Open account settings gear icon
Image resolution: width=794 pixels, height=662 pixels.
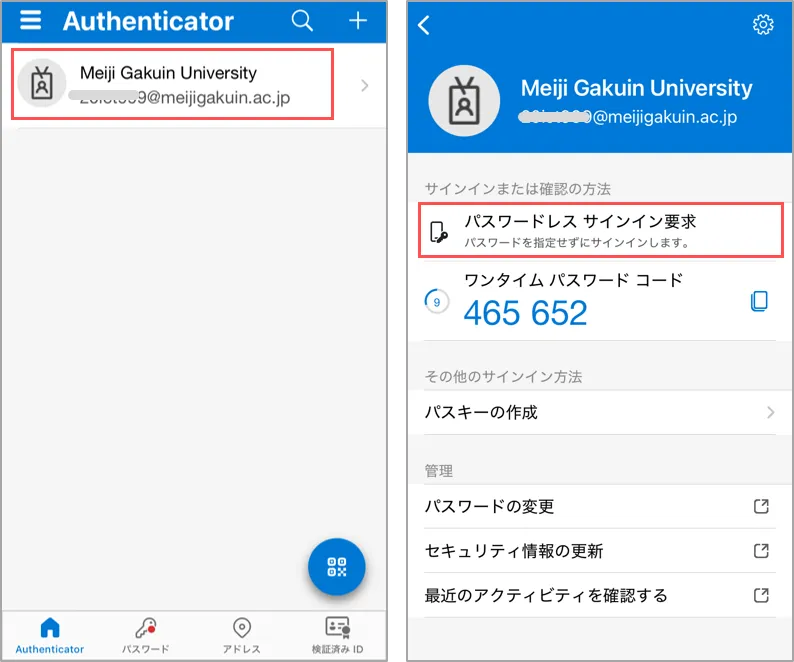(763, 24)
